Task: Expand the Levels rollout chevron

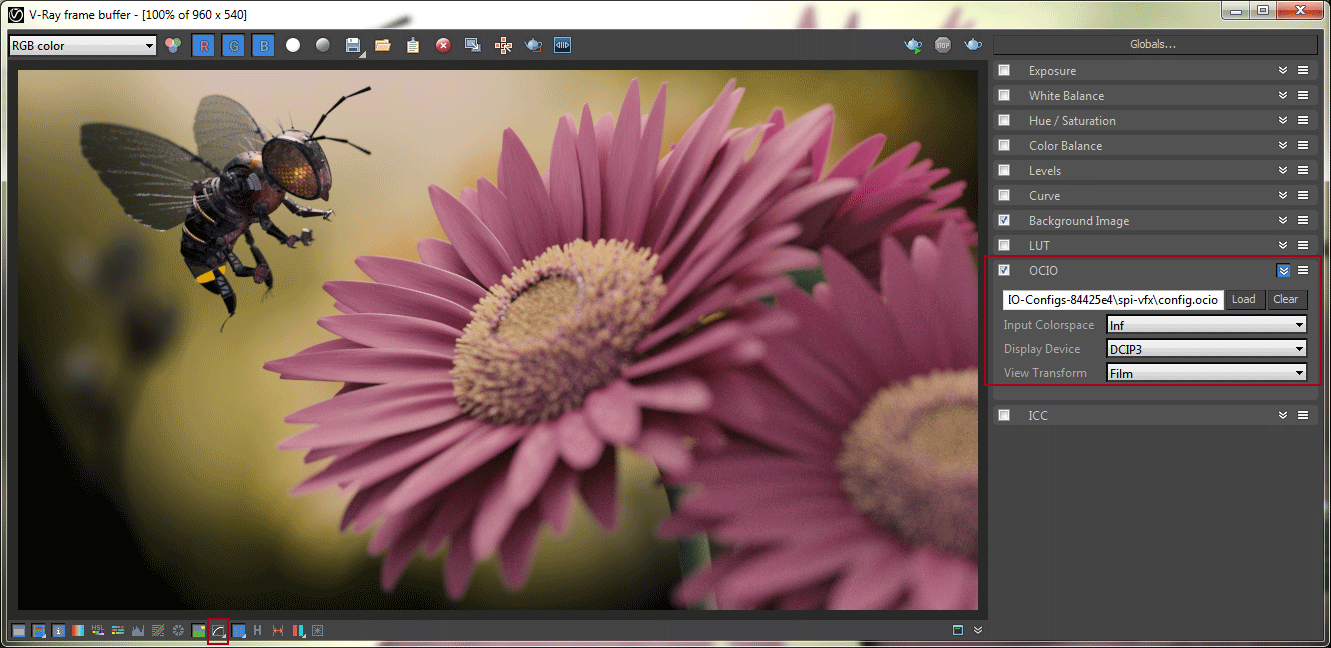Action: [1283, 170]
